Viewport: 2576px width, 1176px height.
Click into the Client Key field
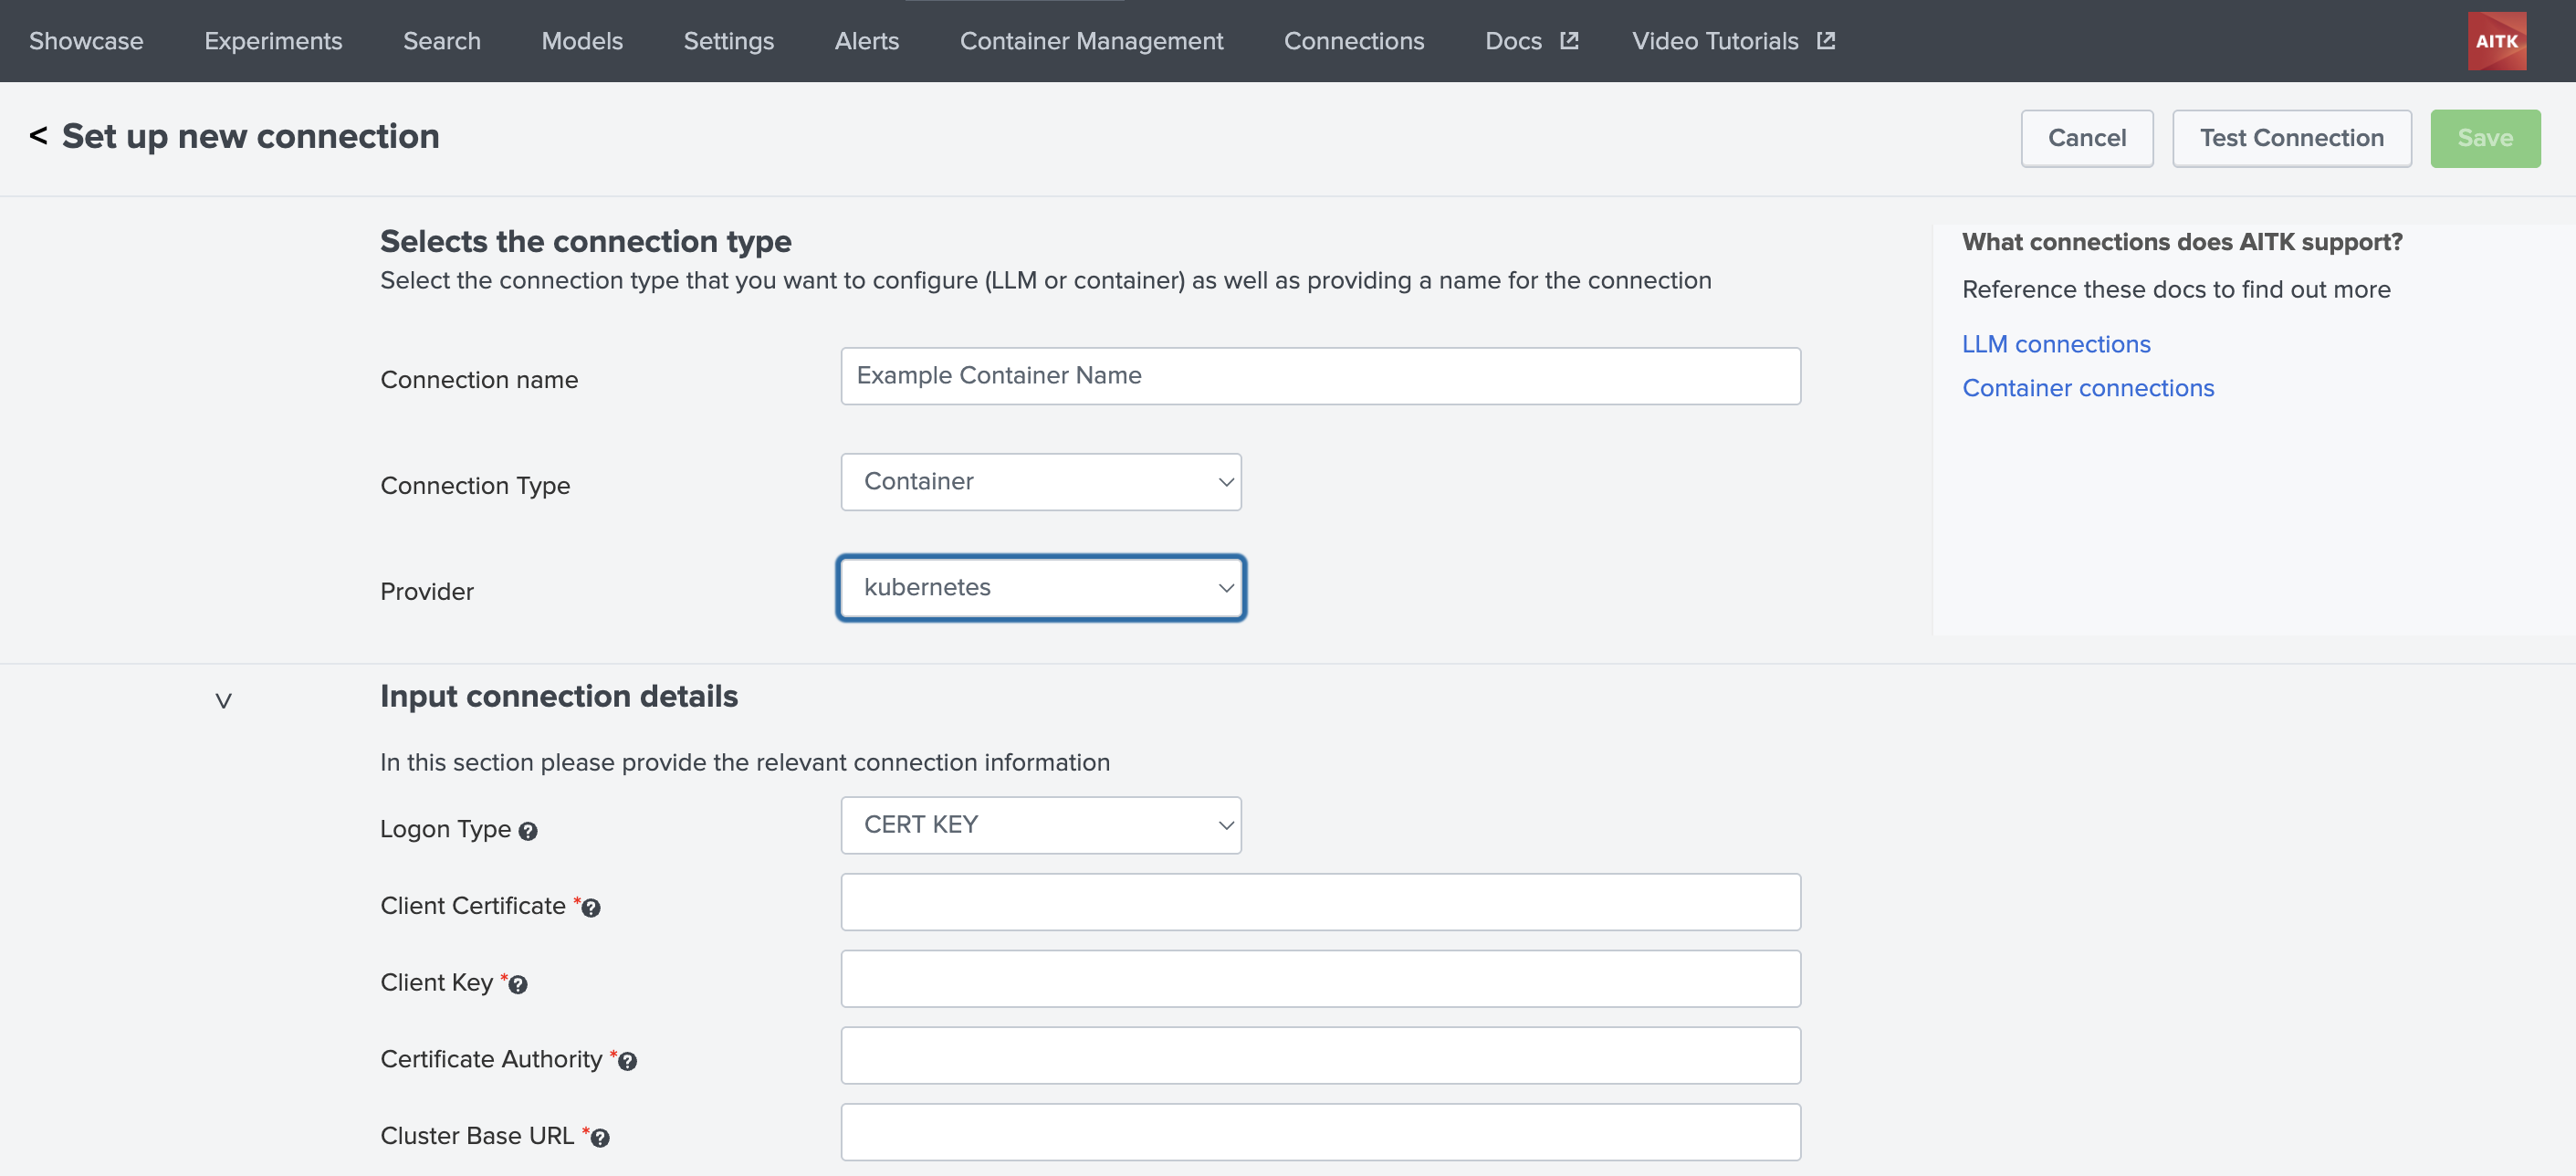[1320, 979]
